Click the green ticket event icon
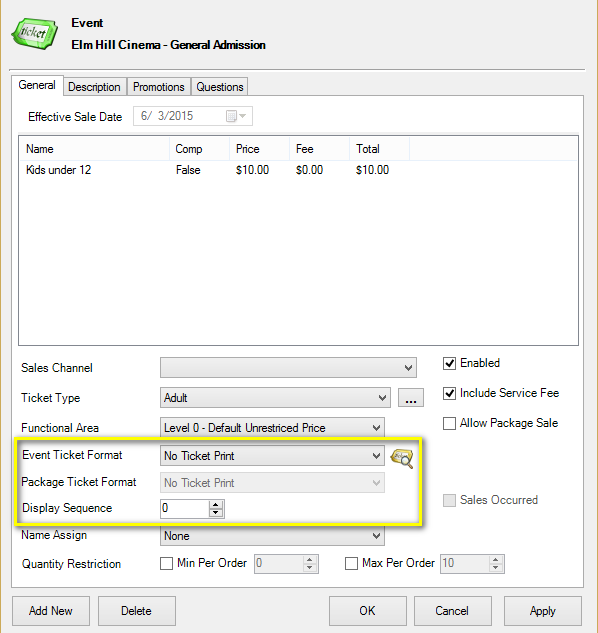Screen dimensions: 598x633 [x=35, y=34]
